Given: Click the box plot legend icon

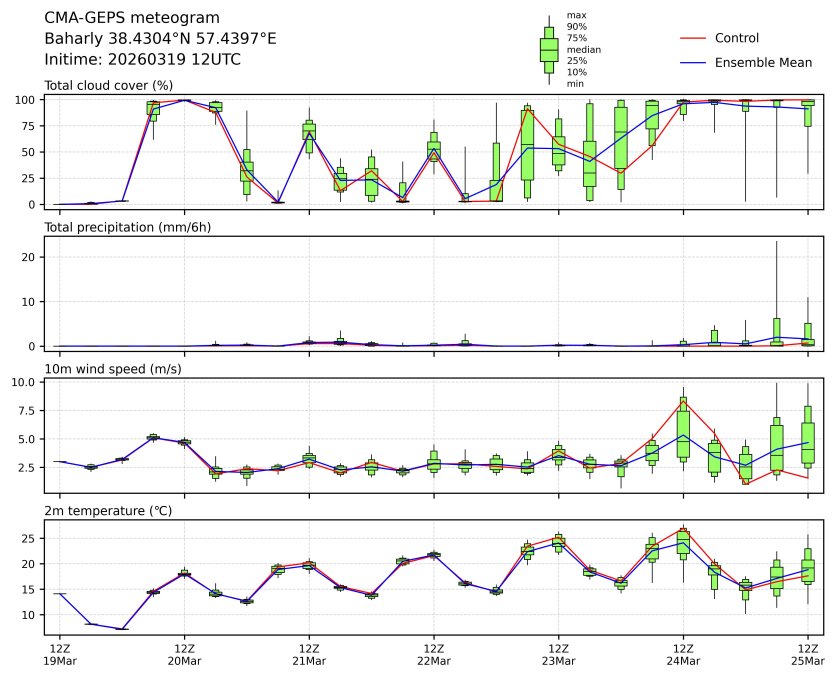Looking at the screenshot, I should coord(548,49).
